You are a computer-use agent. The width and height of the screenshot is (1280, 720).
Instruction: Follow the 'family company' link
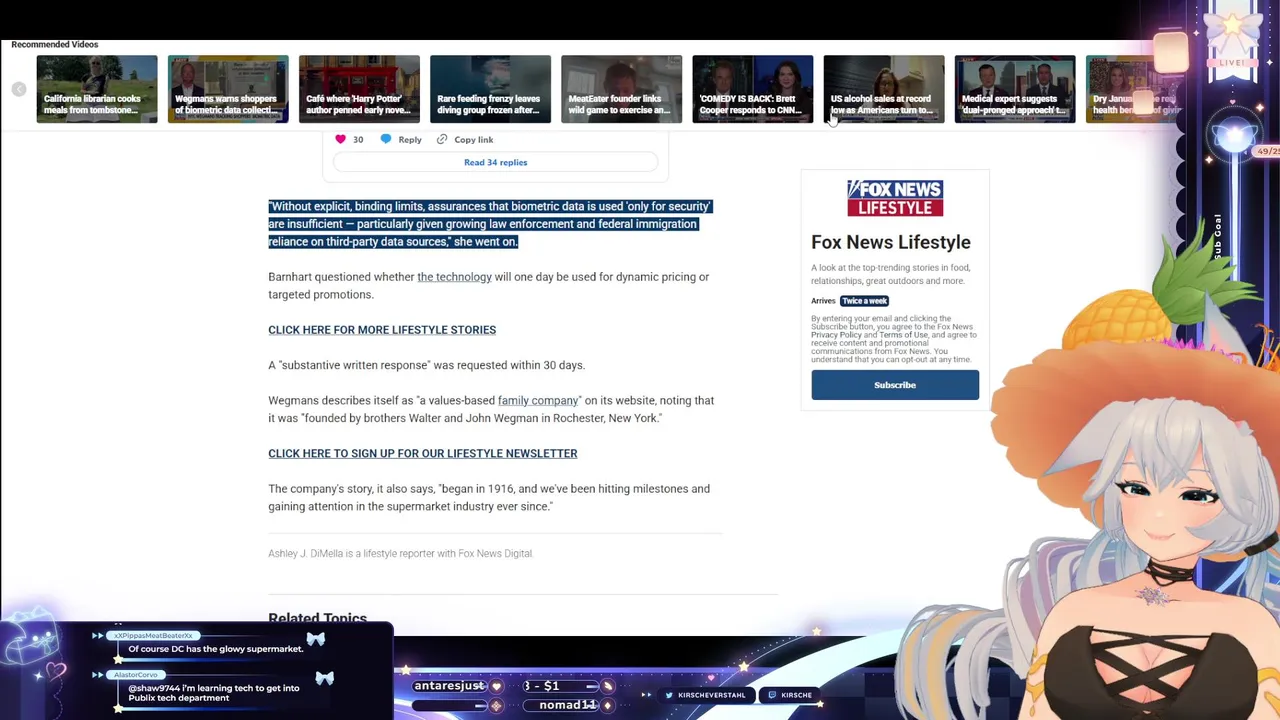coord(538,400)
